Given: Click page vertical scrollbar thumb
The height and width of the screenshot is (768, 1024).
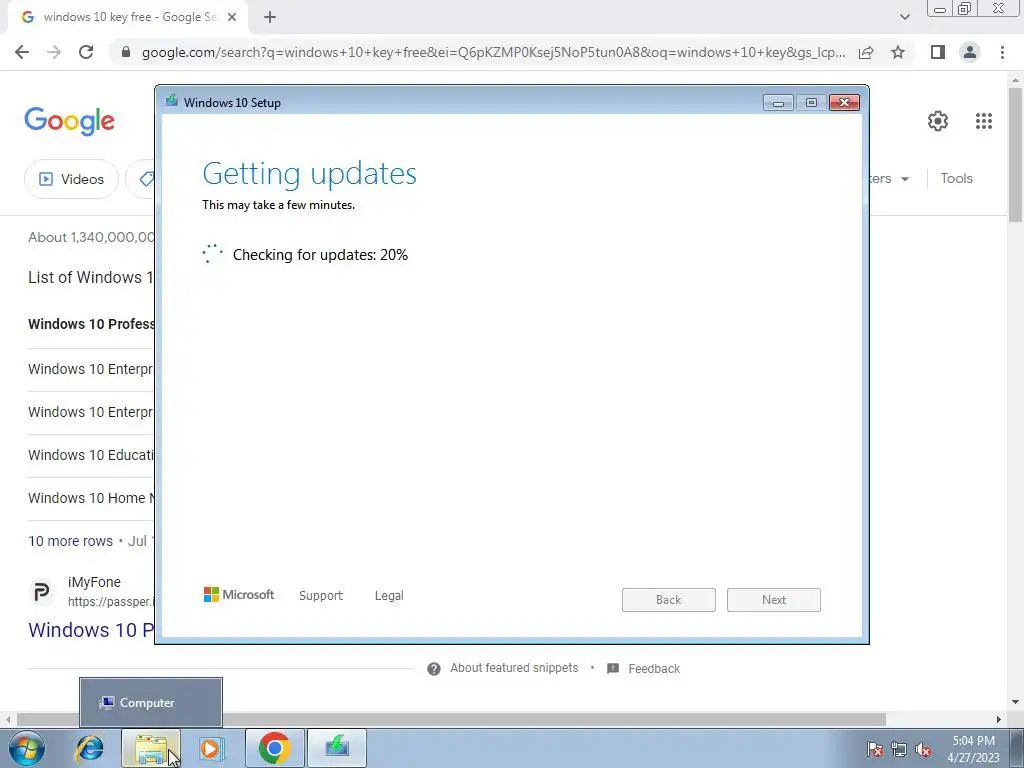Looking at the screenshot, I should tap(1016, 155).
